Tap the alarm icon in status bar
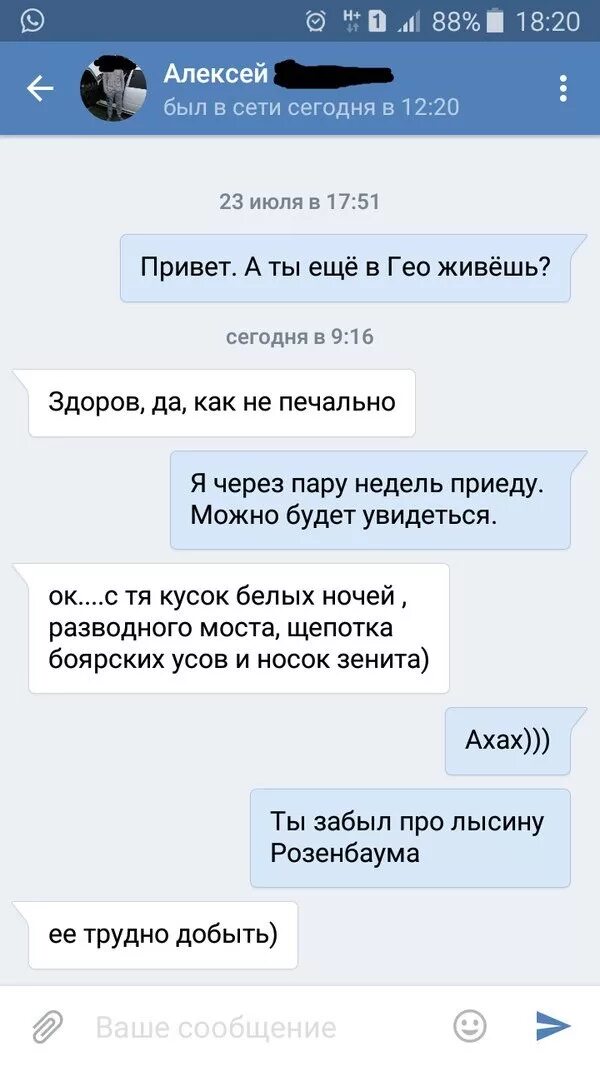Screen dimensions: 600x1066 tap(316, 22)
